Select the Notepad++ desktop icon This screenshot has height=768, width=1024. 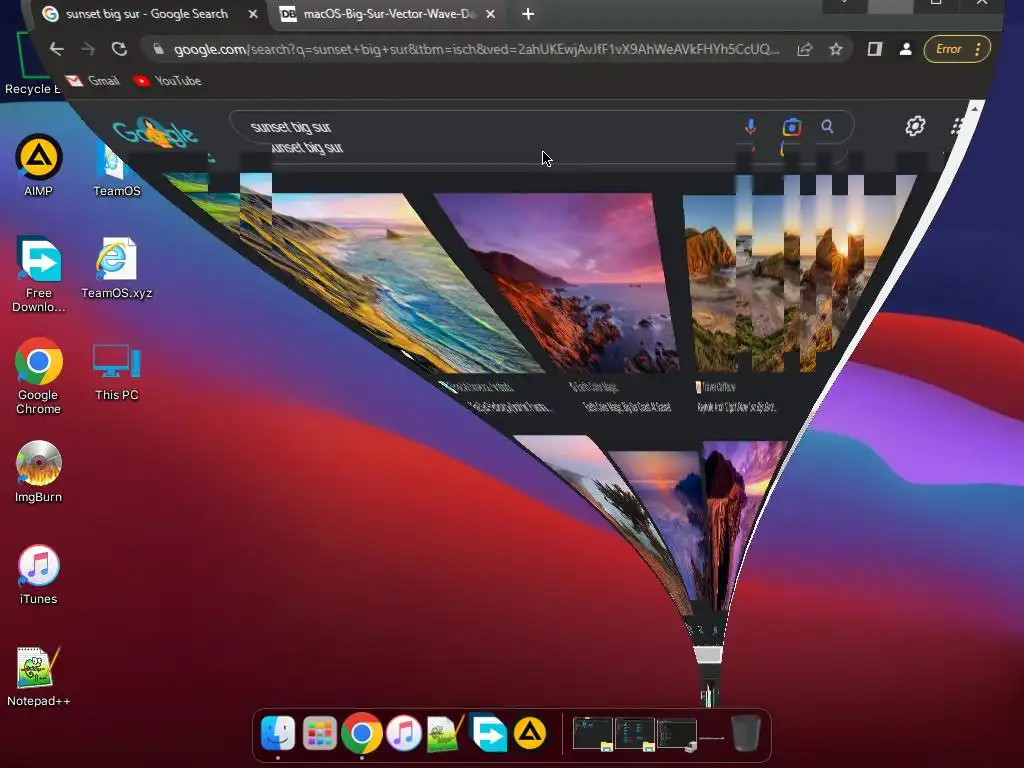[39, 676]
